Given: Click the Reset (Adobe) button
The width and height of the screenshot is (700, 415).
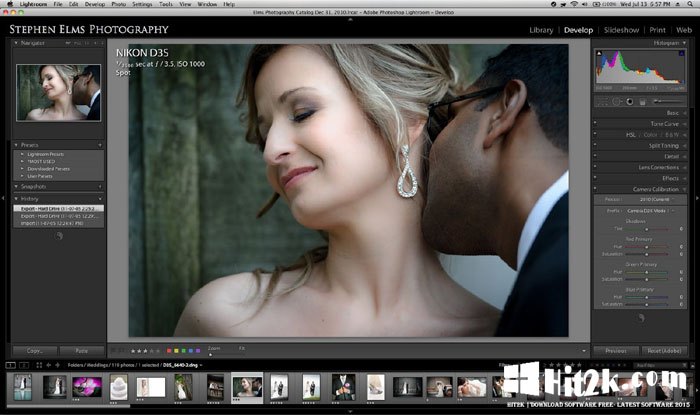Looking at the screenshot, I should [664, 351].
